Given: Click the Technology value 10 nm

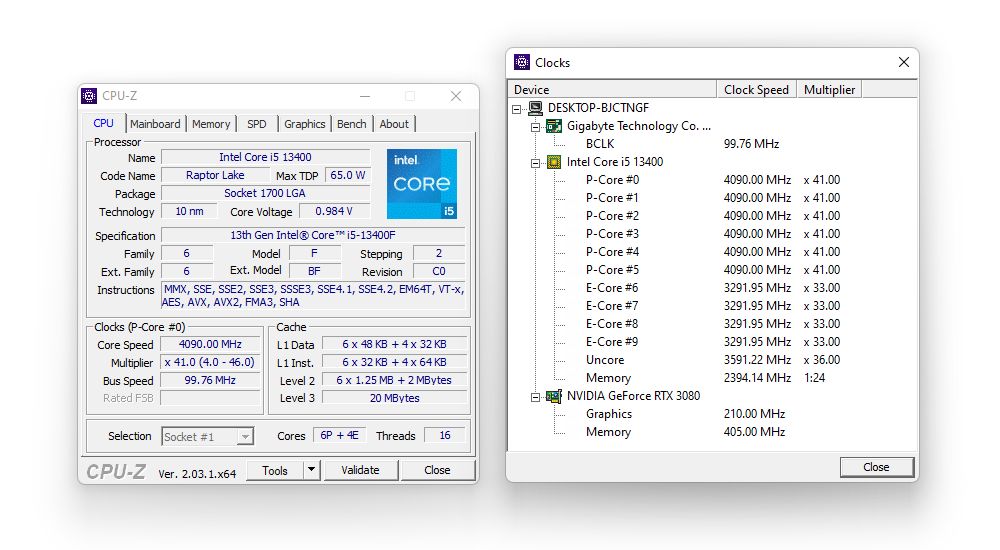Looking at the screenshot, I should pyautogui.click(x=189, y=211).
